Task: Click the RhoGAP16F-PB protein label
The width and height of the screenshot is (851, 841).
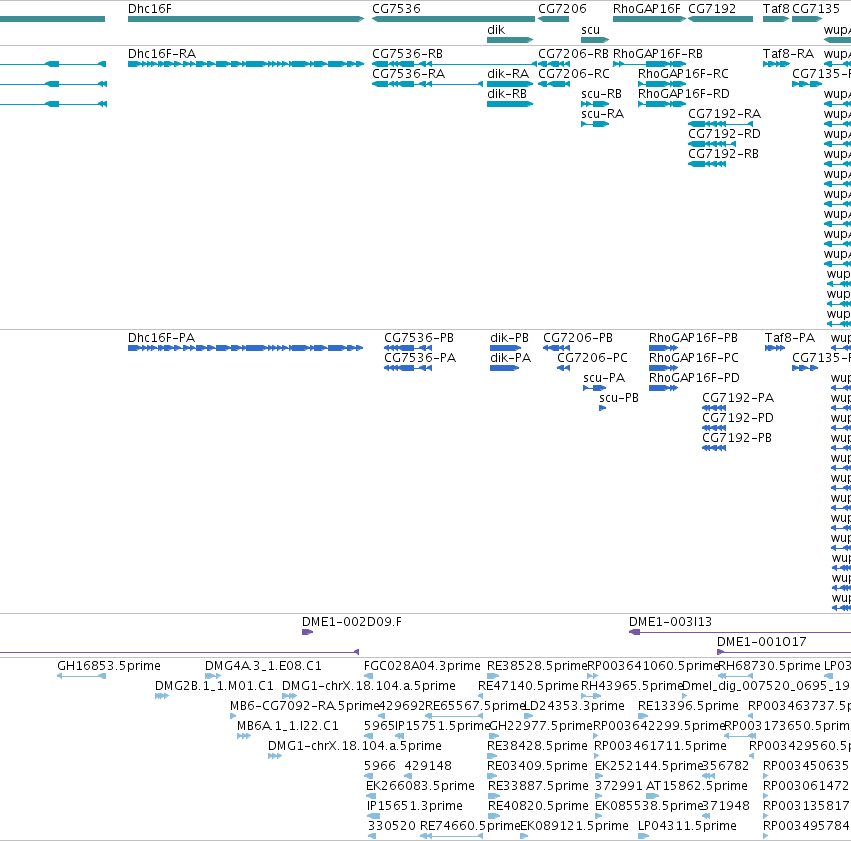Action: (693, 338)
